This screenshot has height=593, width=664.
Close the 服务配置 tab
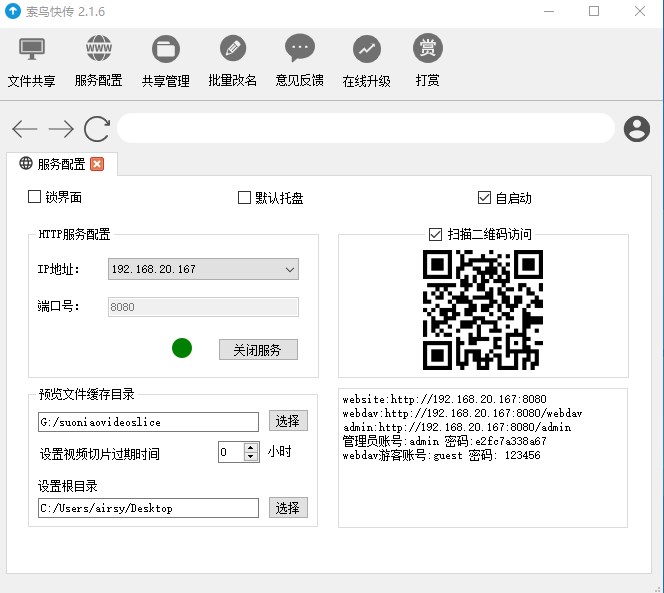coord(97,164)
